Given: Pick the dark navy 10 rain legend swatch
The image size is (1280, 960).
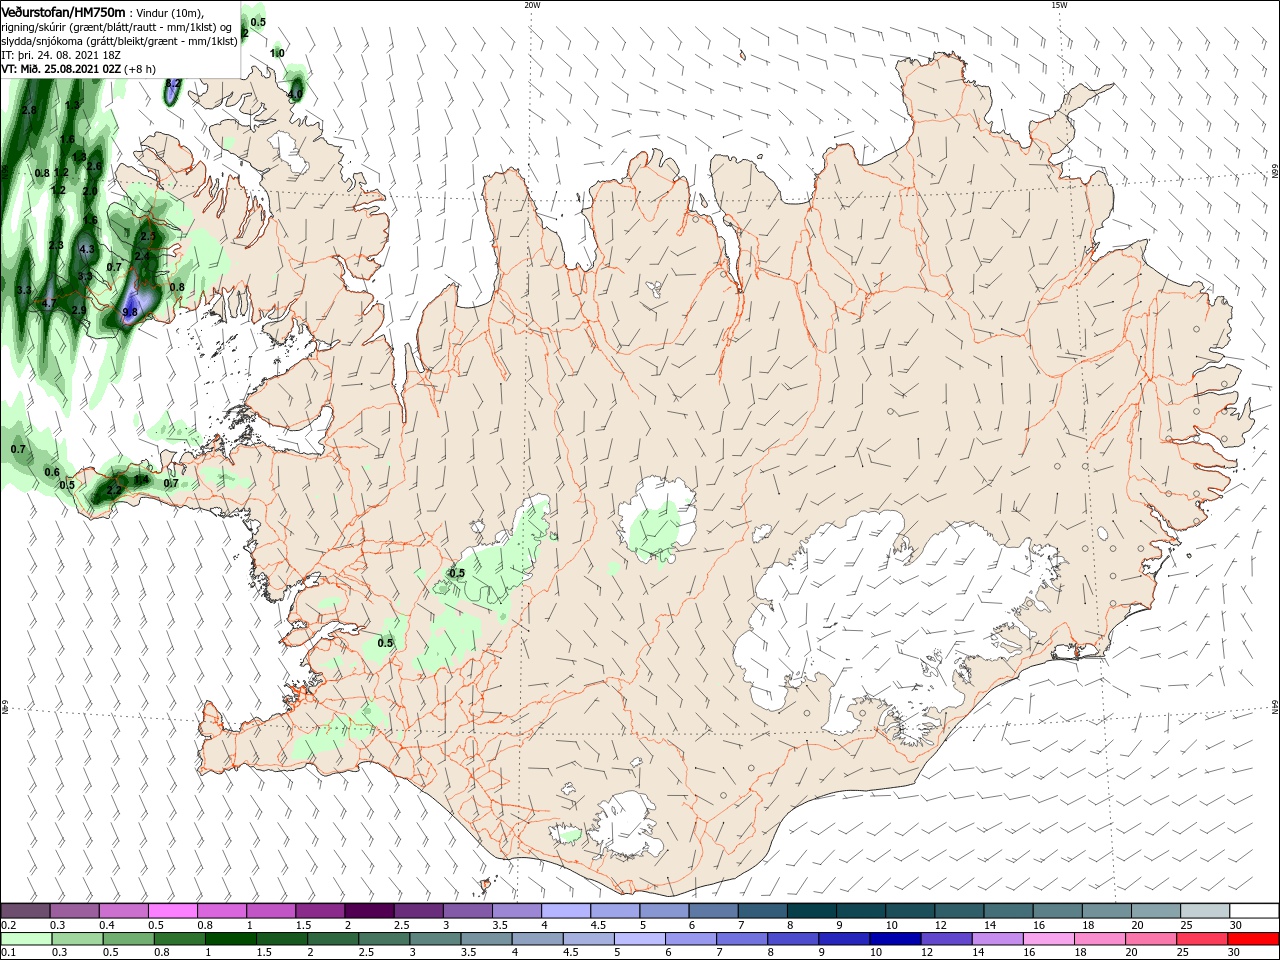Looking at the screenshot, I should pos(893,939).
